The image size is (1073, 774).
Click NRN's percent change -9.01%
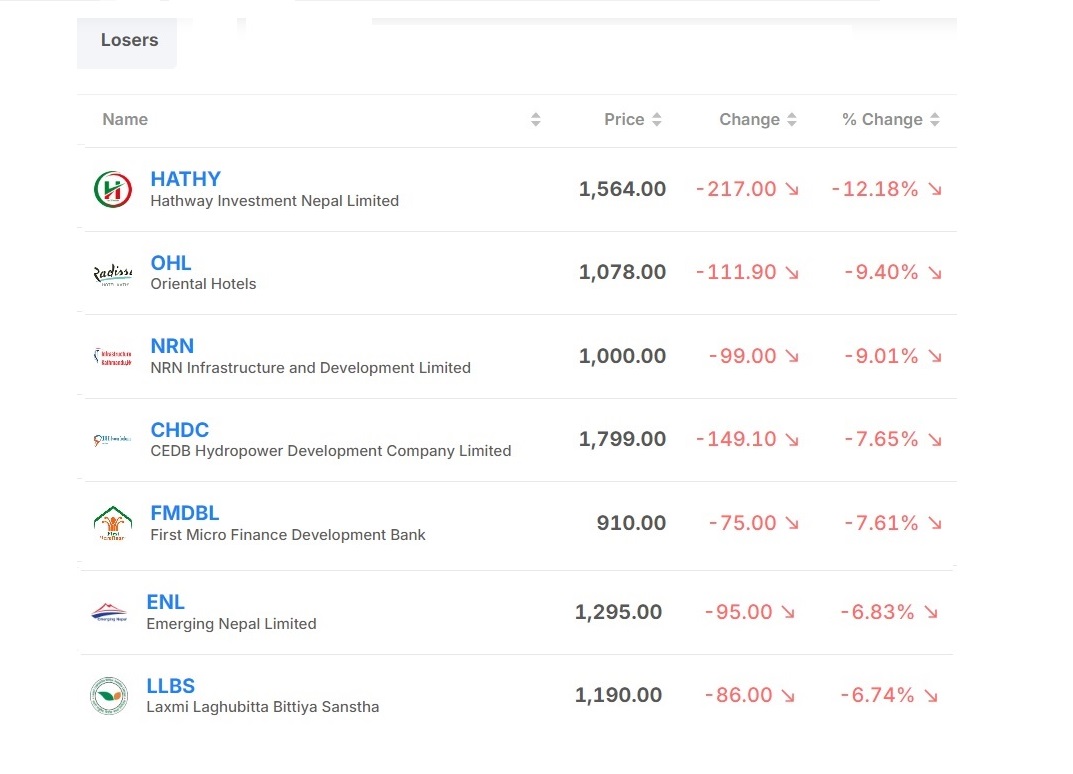point(881,356)
